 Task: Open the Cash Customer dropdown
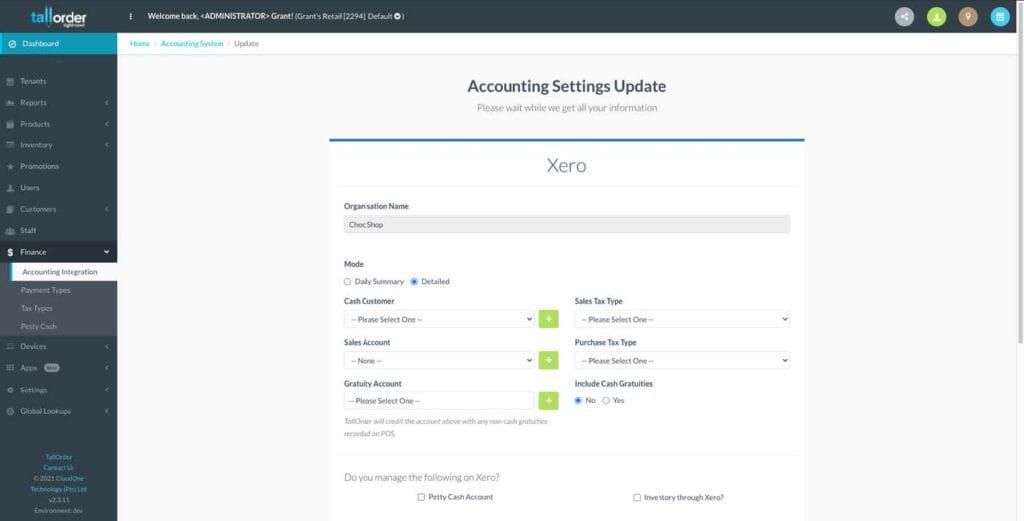440,319
